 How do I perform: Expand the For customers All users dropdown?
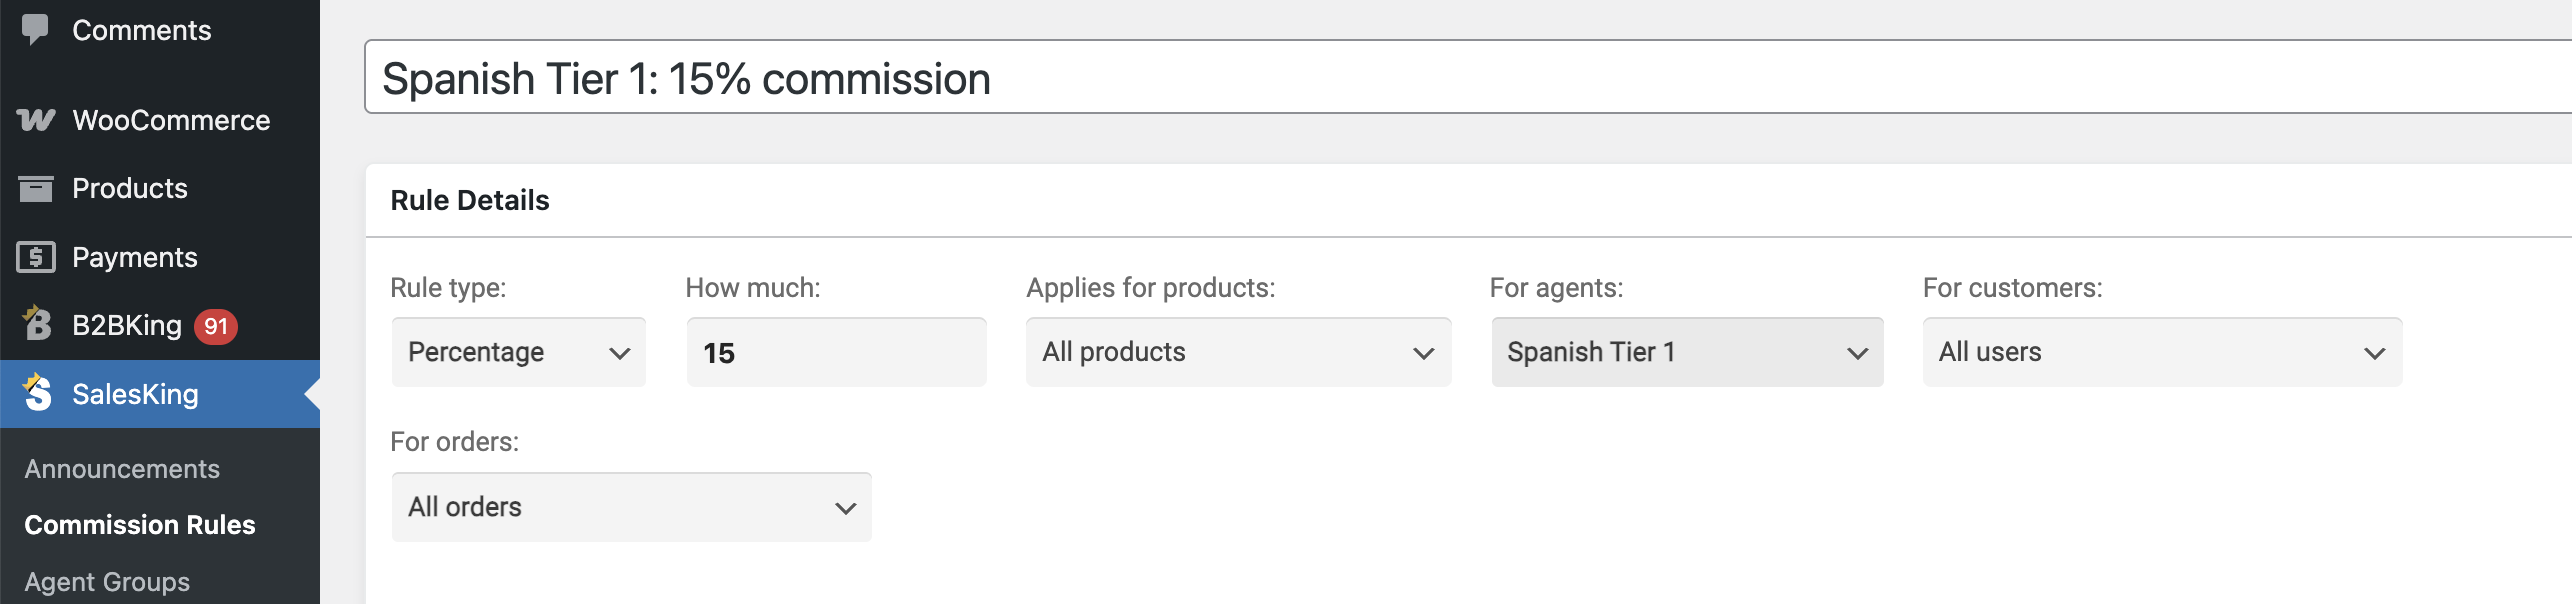[x=2162, y=352]
